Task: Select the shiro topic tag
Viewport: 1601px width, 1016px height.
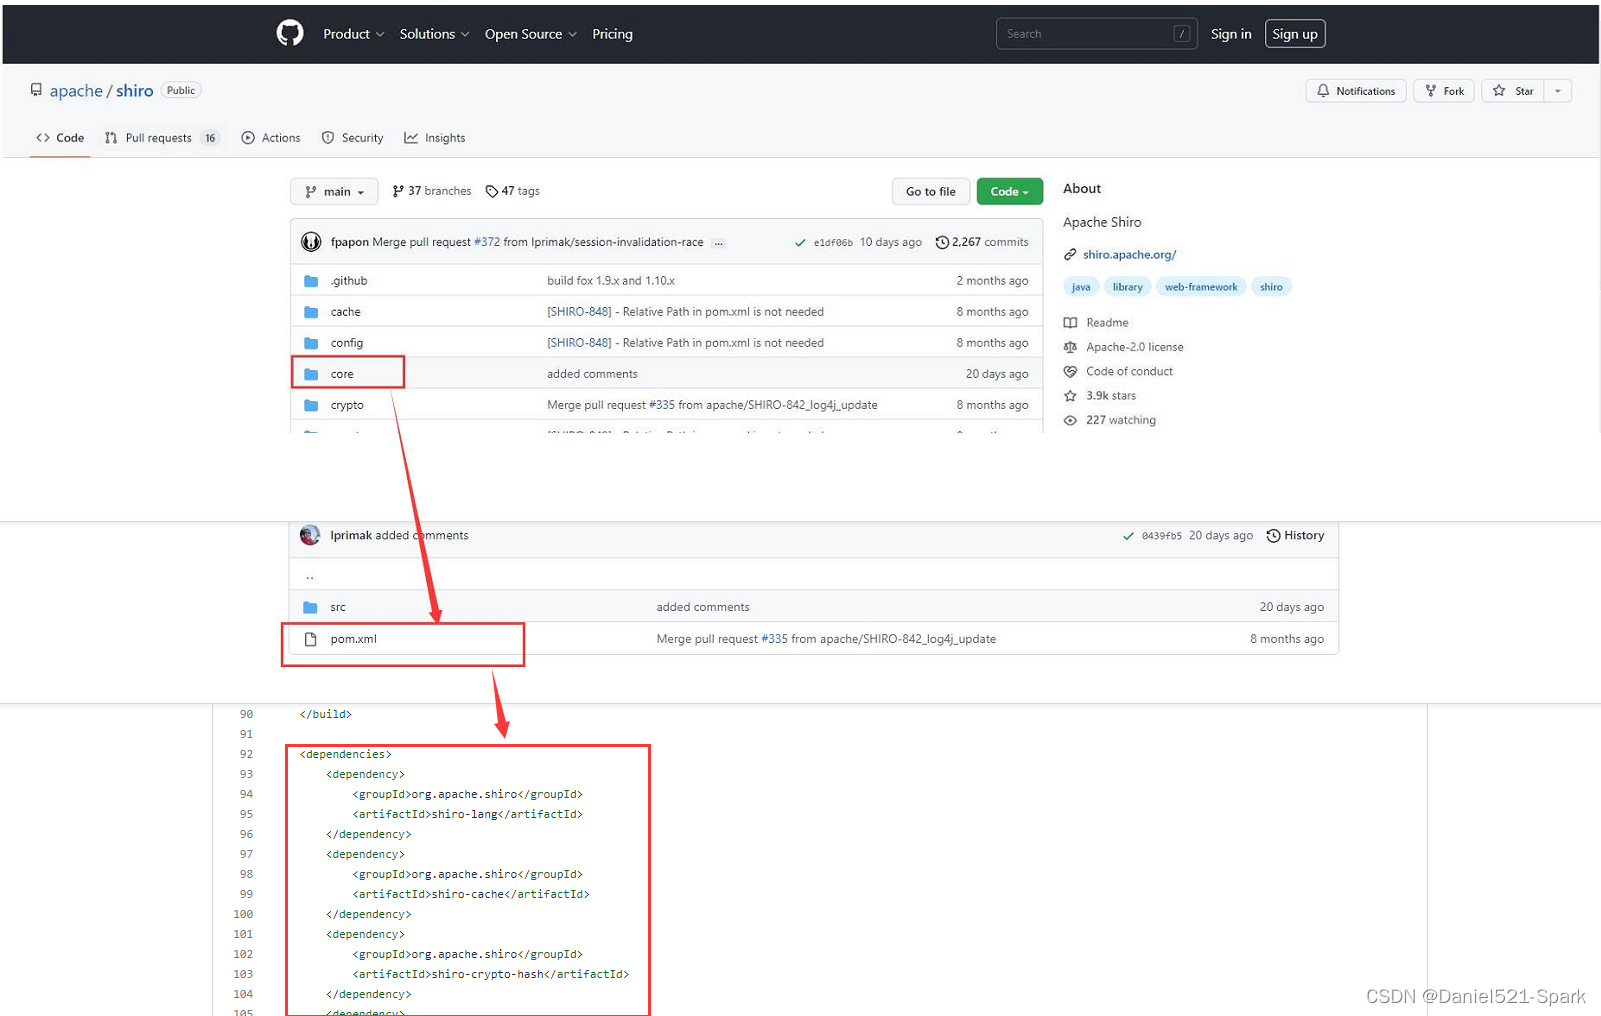Action: 1271,287
